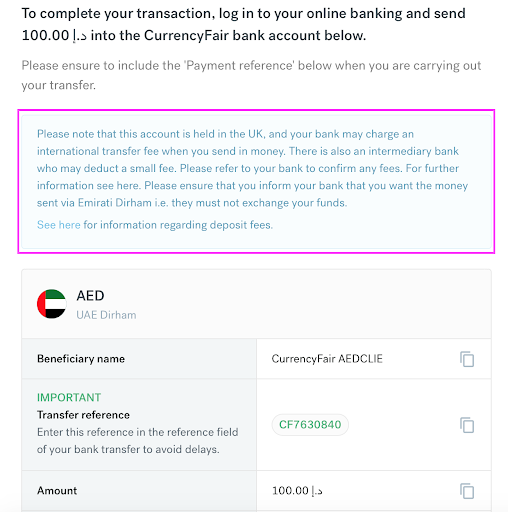Click the 'Amount' row label
The height and width of the screenshot is (512, 508).
click(57, 491)
